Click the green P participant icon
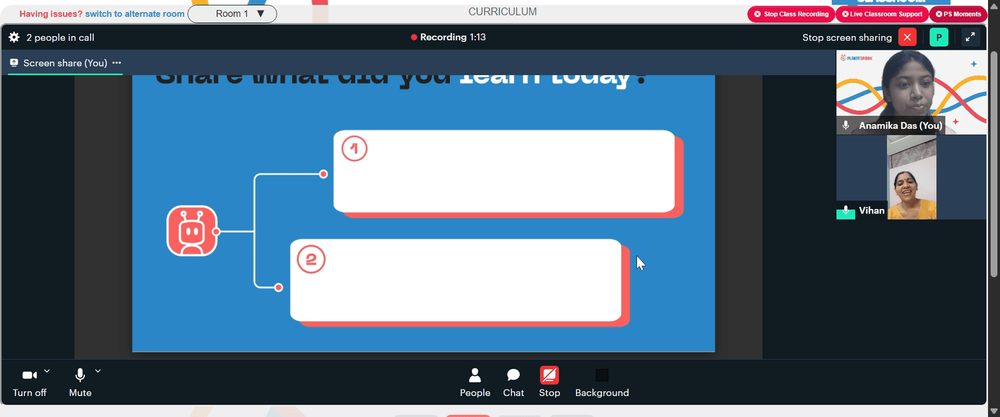Viewport: 1000px width, 417px height. coord(939,37)
